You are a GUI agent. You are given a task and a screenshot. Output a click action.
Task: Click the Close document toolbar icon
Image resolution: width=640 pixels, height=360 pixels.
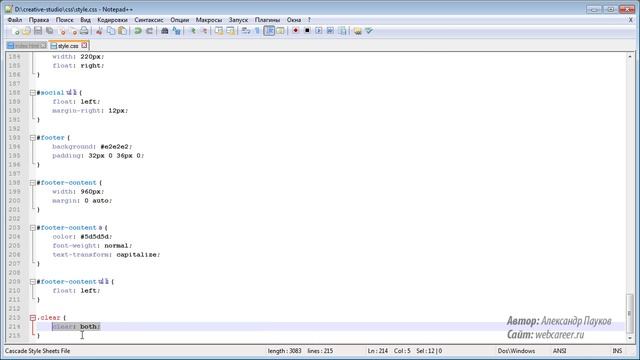tap(62, 31)
